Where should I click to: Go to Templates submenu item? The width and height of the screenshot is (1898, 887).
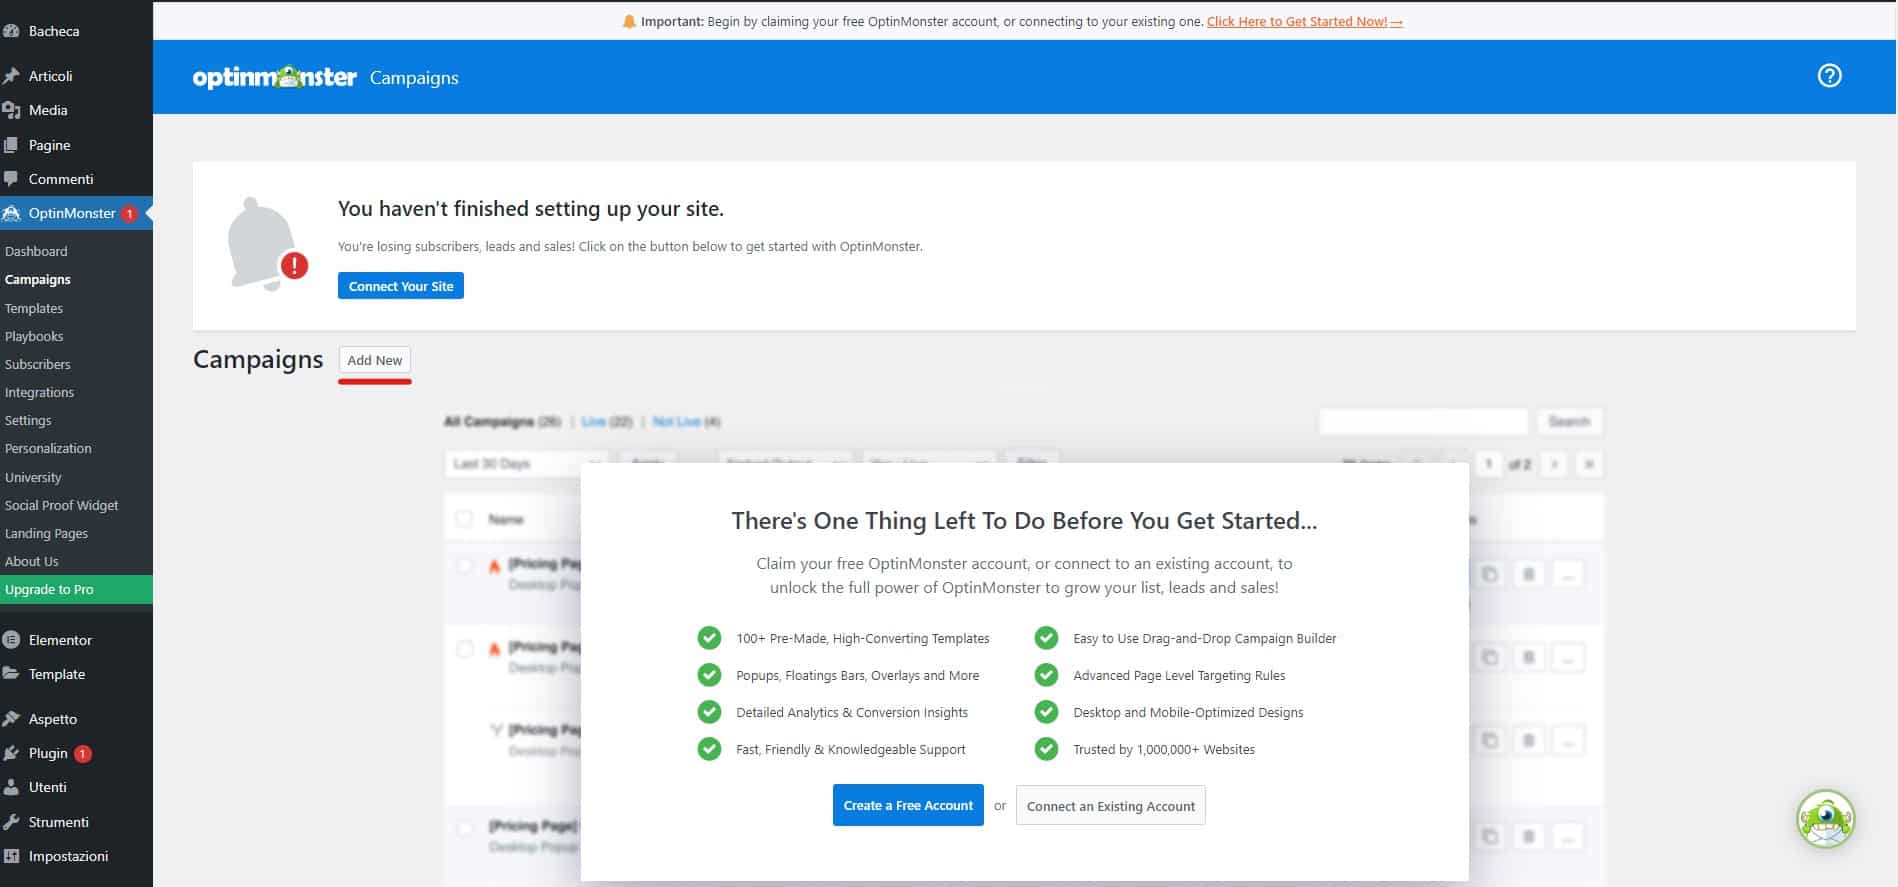[34, 308]
